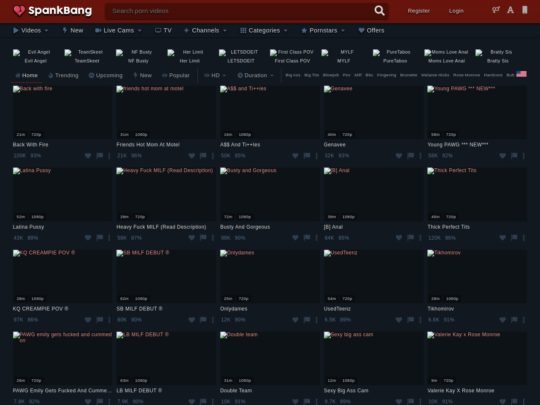Screen dimensions: 540x405
Task: Switch to the Trending tab
Action: [x=63, y=75]
